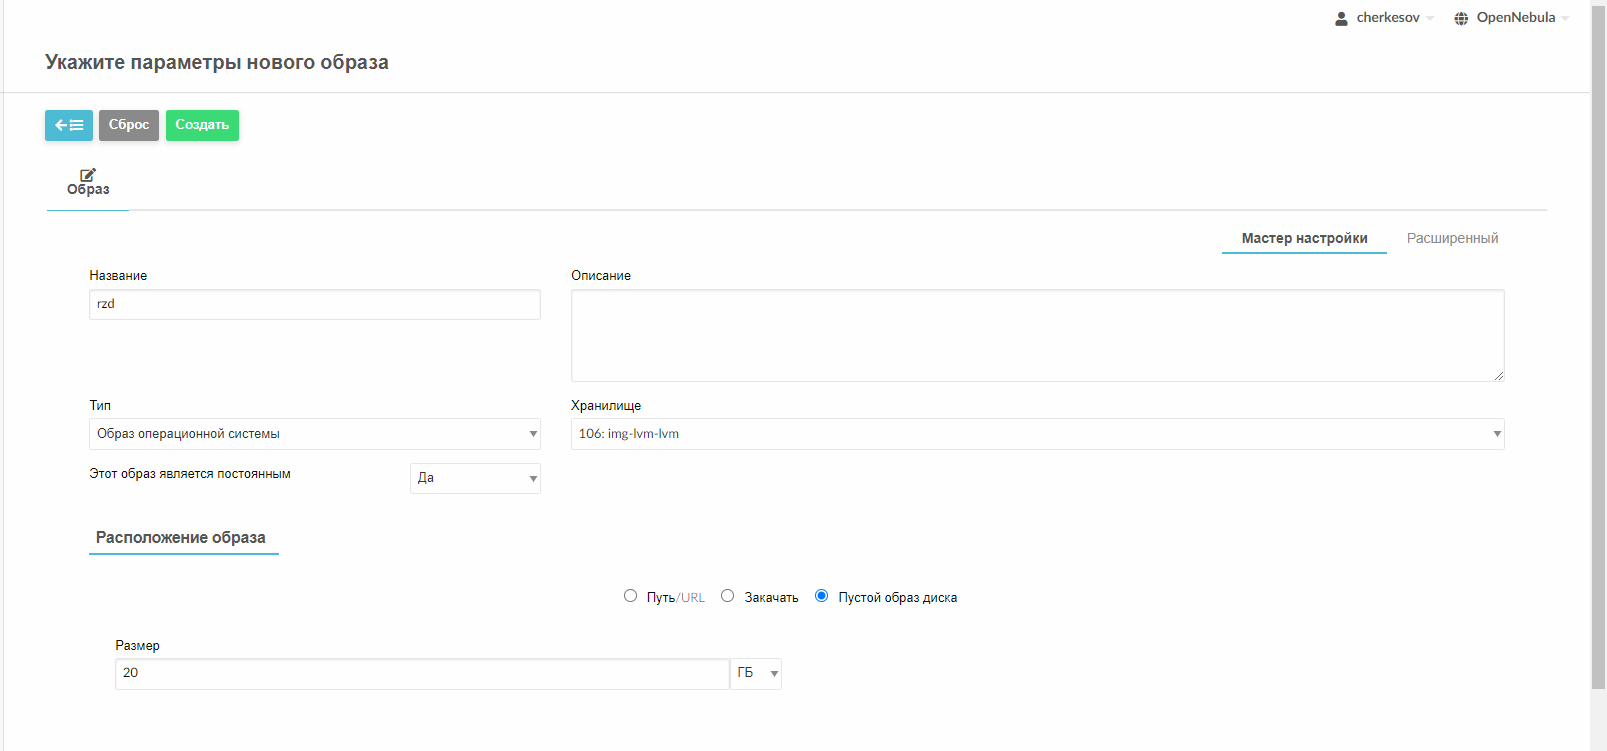Click the vertical page scrollbar
This screenshot has height=751, width=1607.
(x=1598, y=350)
